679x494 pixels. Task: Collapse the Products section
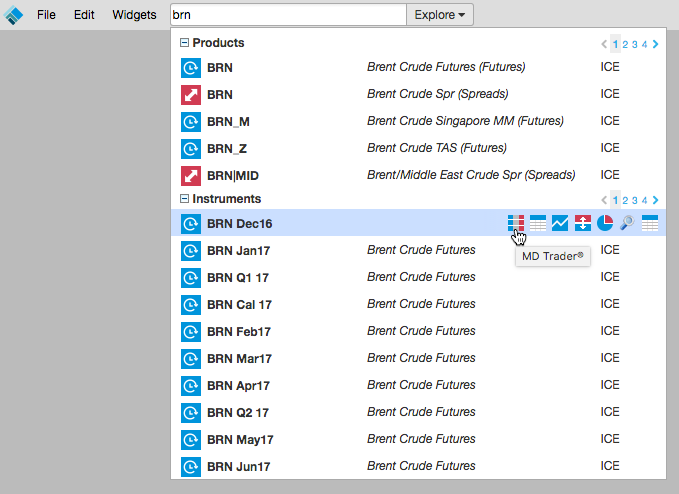click(x=184, y=42)
